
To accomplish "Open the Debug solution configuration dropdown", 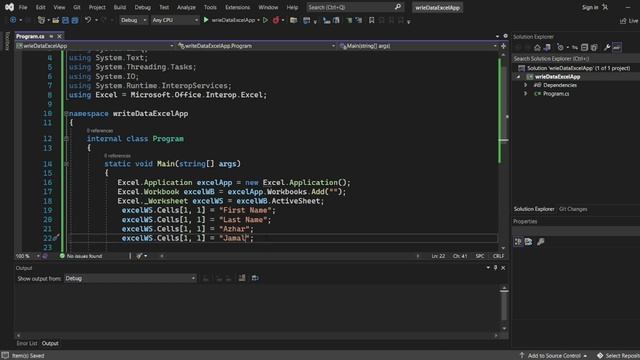I will 133,20.
